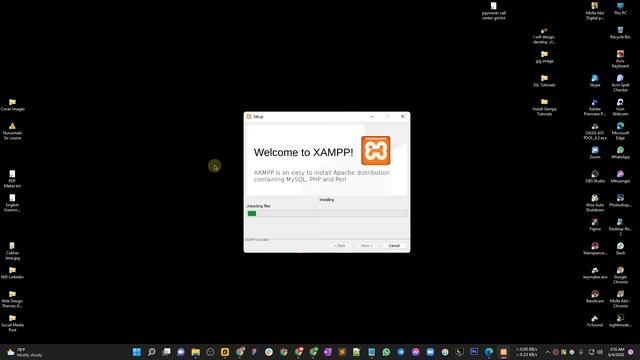Open the taskbar clock and date
This screenshot has height=360, width=640.
tap(617, 352)
